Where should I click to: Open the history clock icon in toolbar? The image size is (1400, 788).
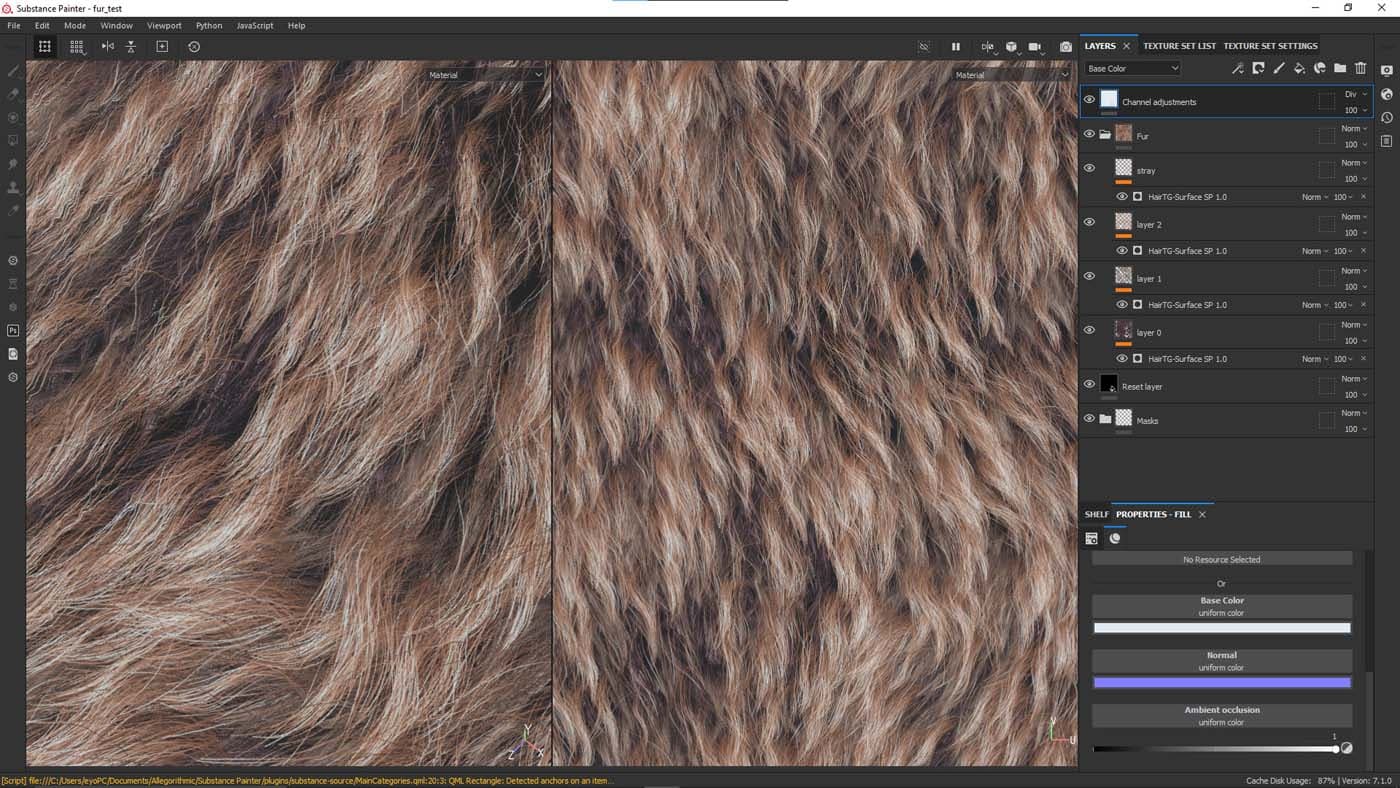tap(194, 46)
